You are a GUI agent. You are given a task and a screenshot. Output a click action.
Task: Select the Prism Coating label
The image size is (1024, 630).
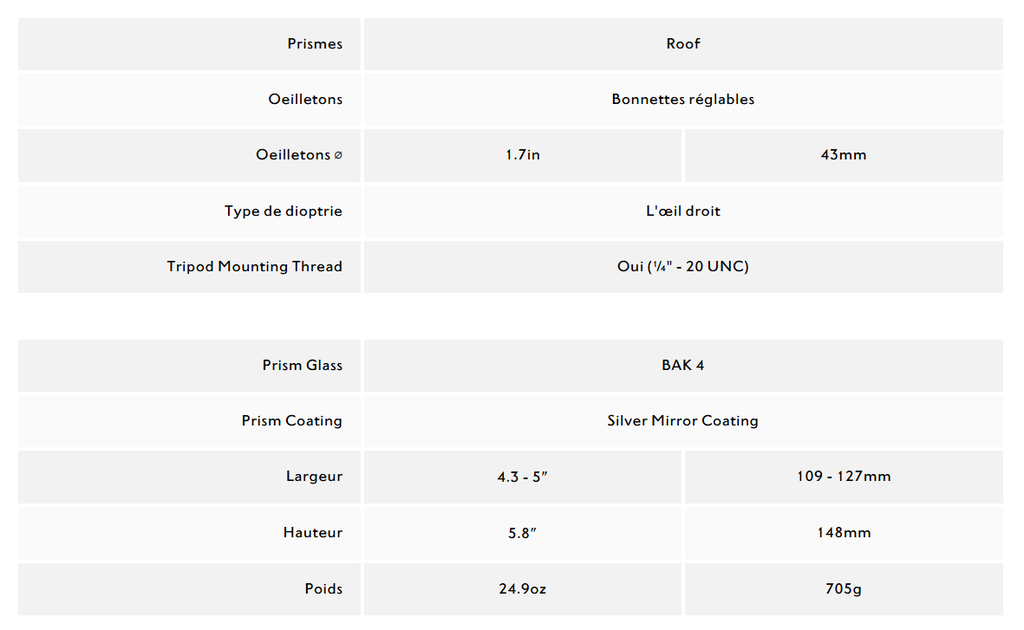click(292, 421)
